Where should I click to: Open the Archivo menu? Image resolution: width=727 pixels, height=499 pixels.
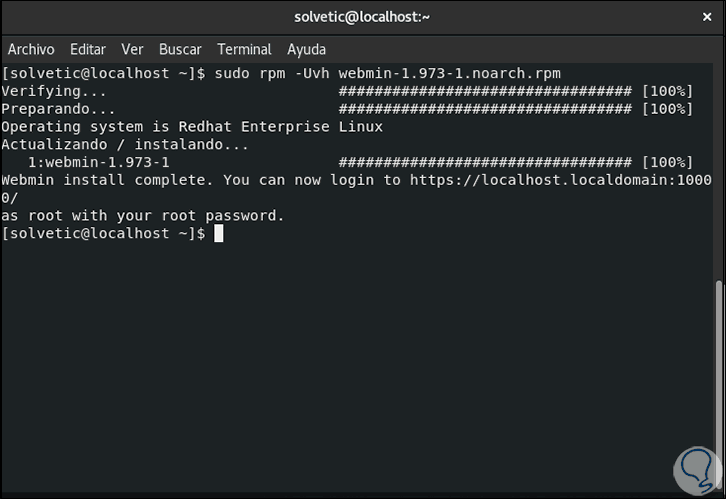(x=31, y=49)
